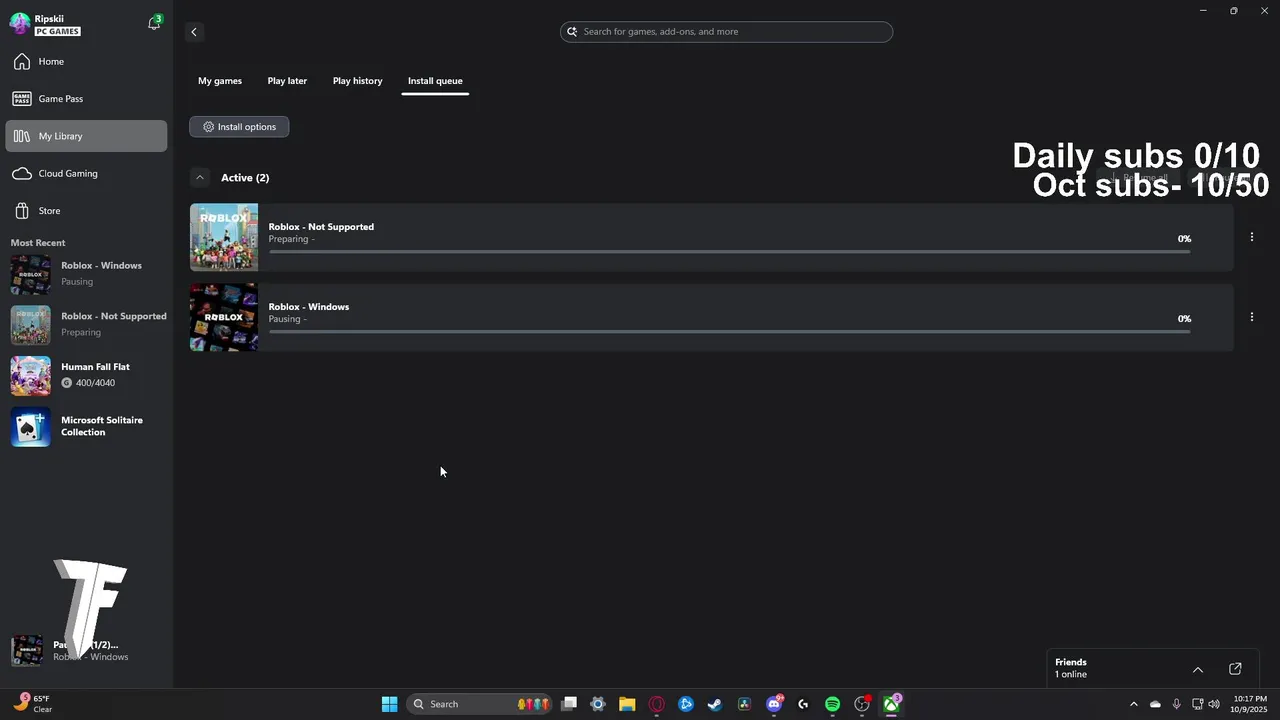The width and height of the screenshot is (1280, 720).
Task: Collapse the Active (2) section
Action: point(200,178)
